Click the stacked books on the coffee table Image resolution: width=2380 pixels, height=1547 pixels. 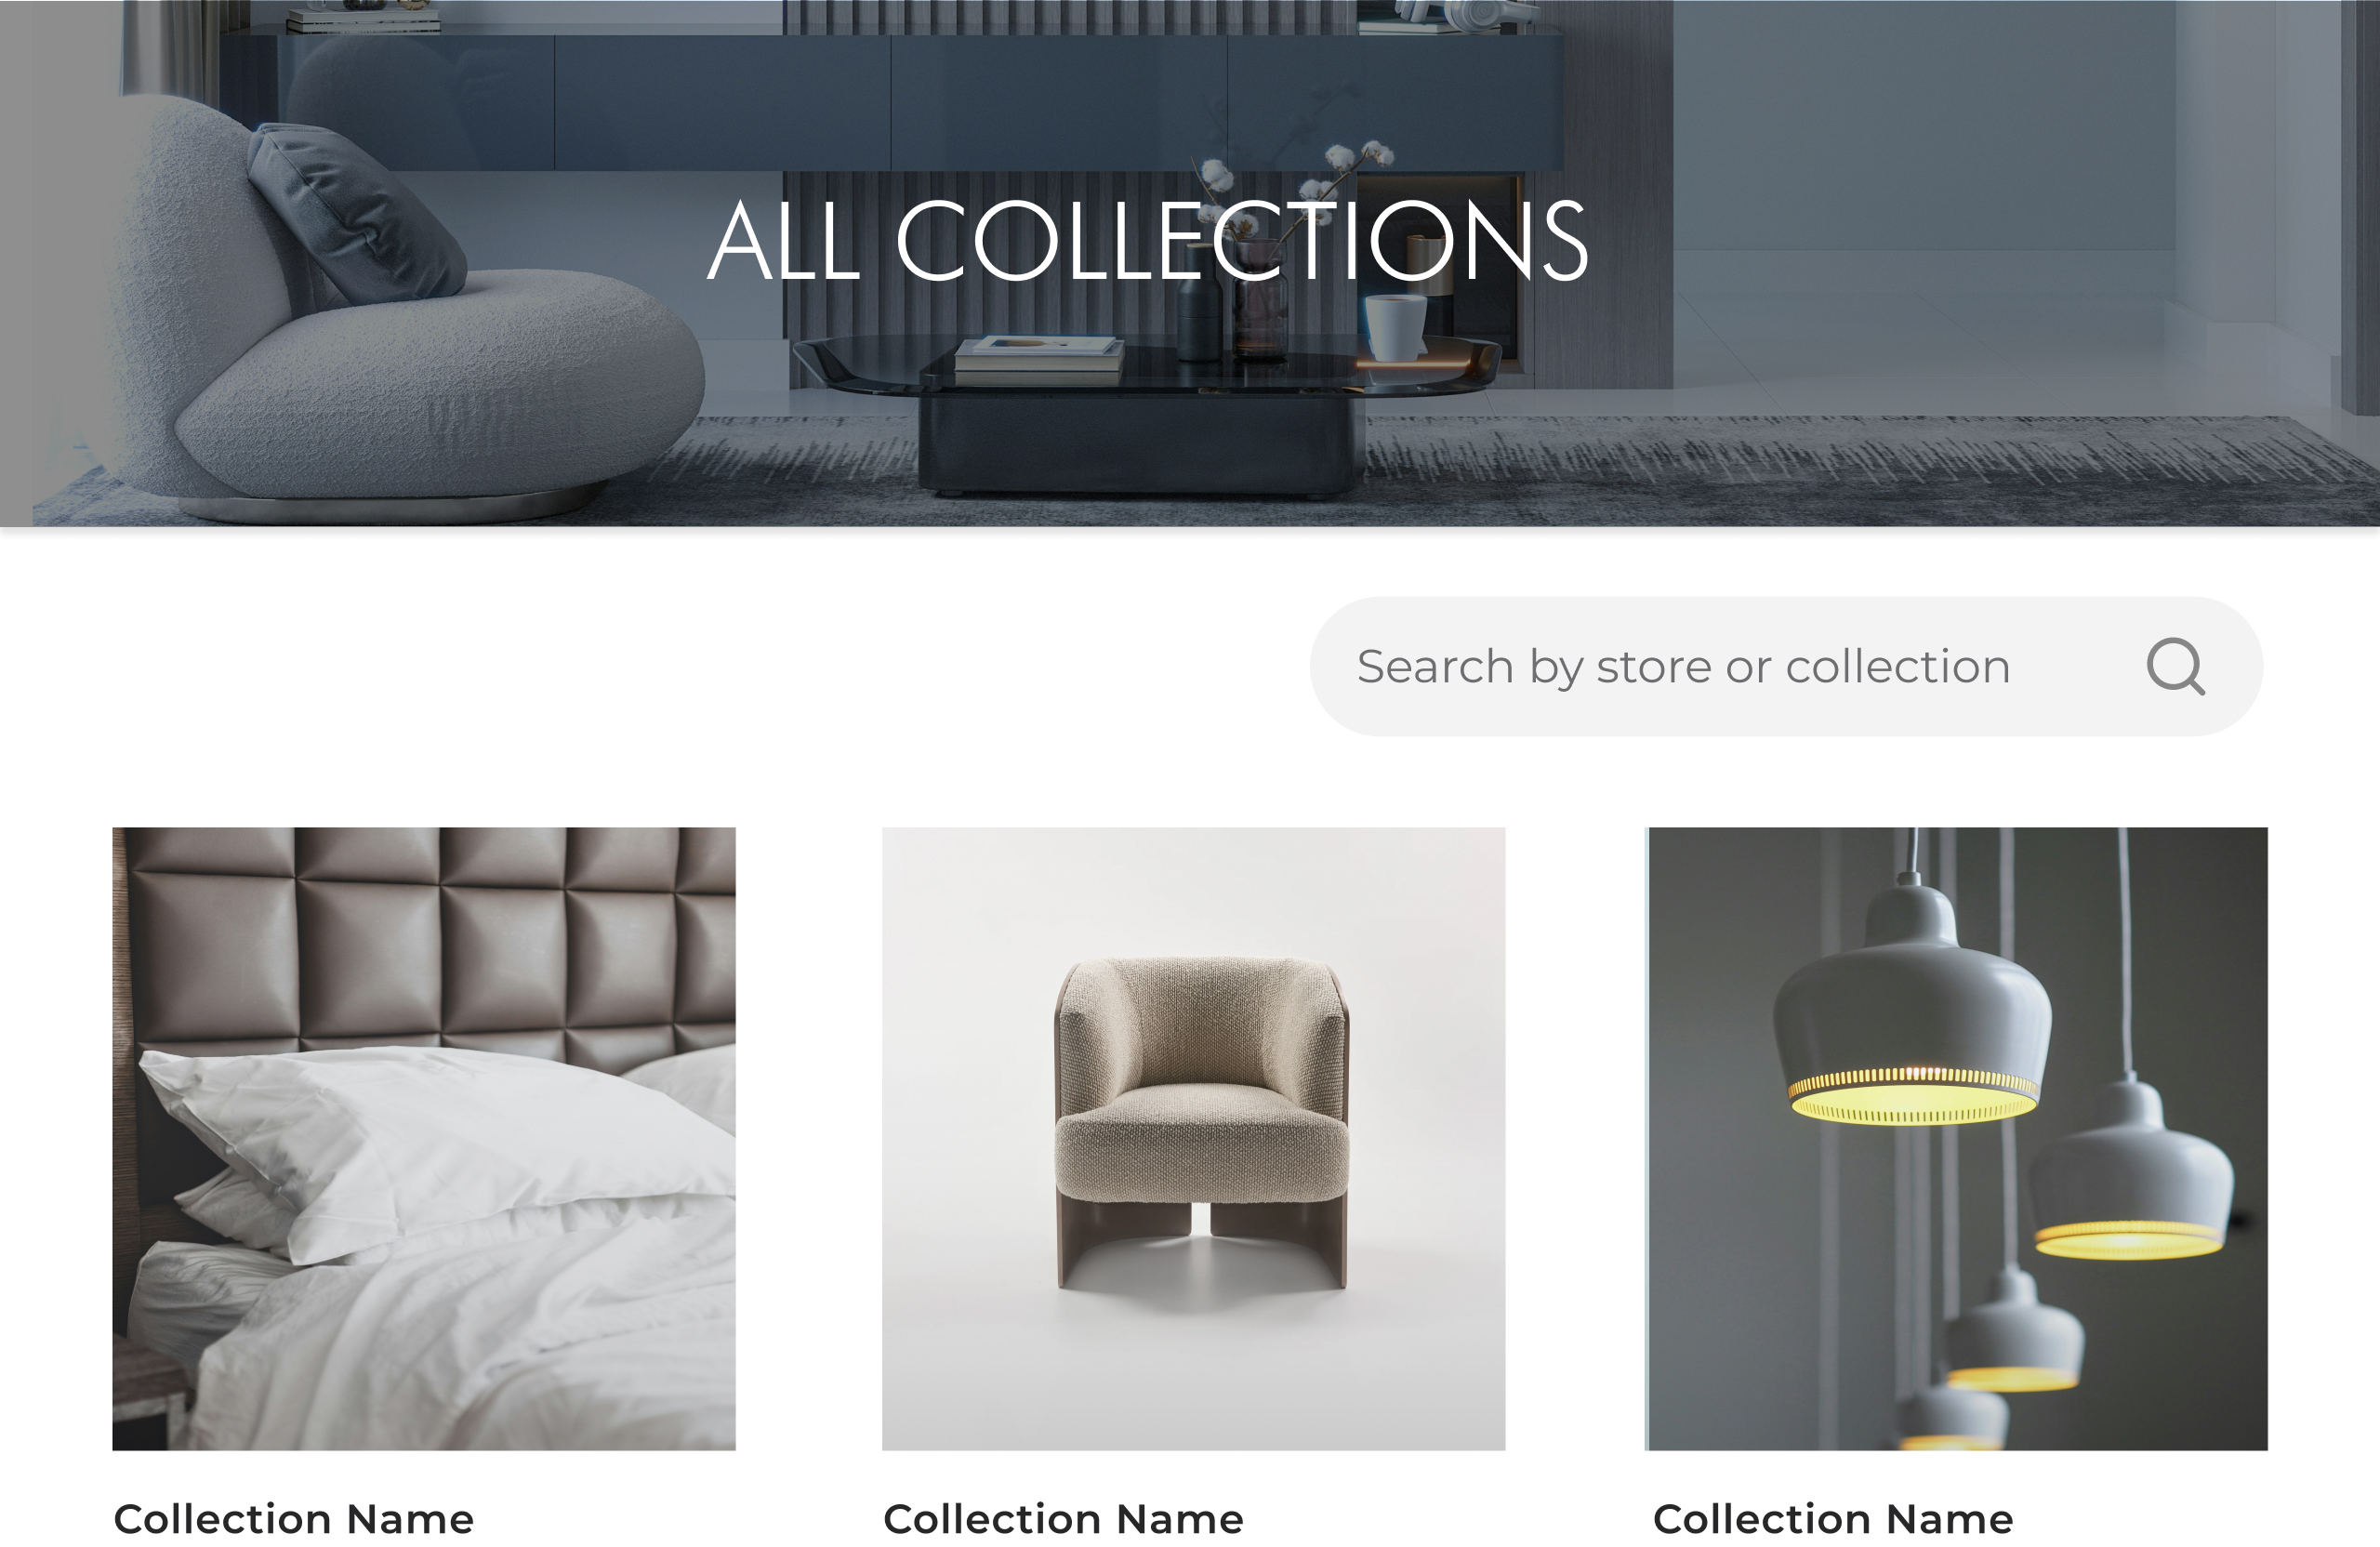[x=1038, y=360]
